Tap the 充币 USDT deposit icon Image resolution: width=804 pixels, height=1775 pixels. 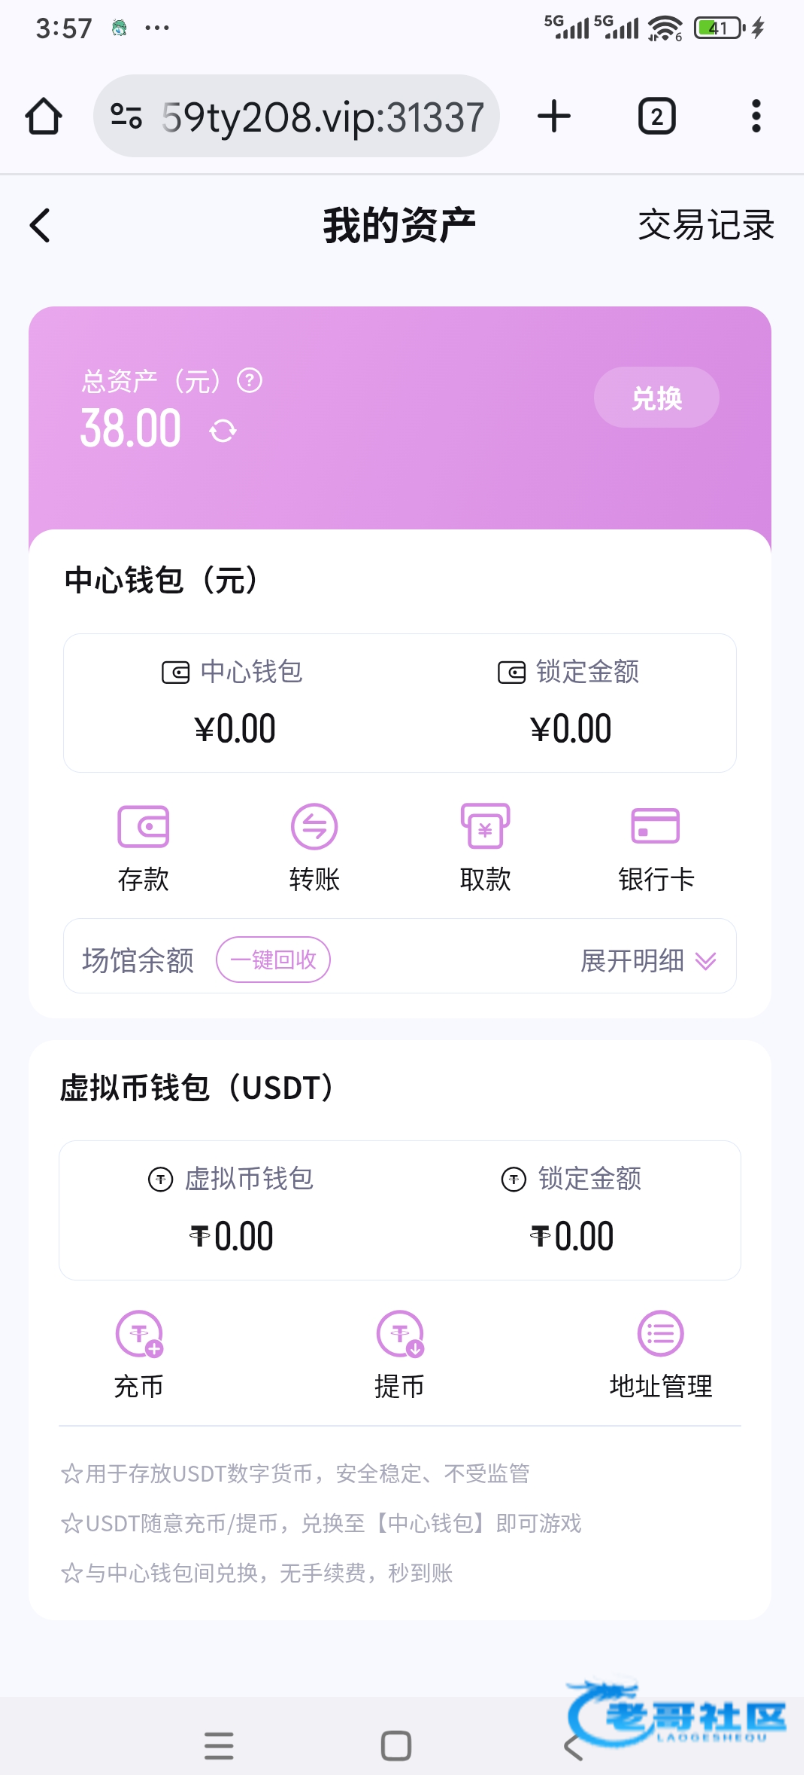139,1334
